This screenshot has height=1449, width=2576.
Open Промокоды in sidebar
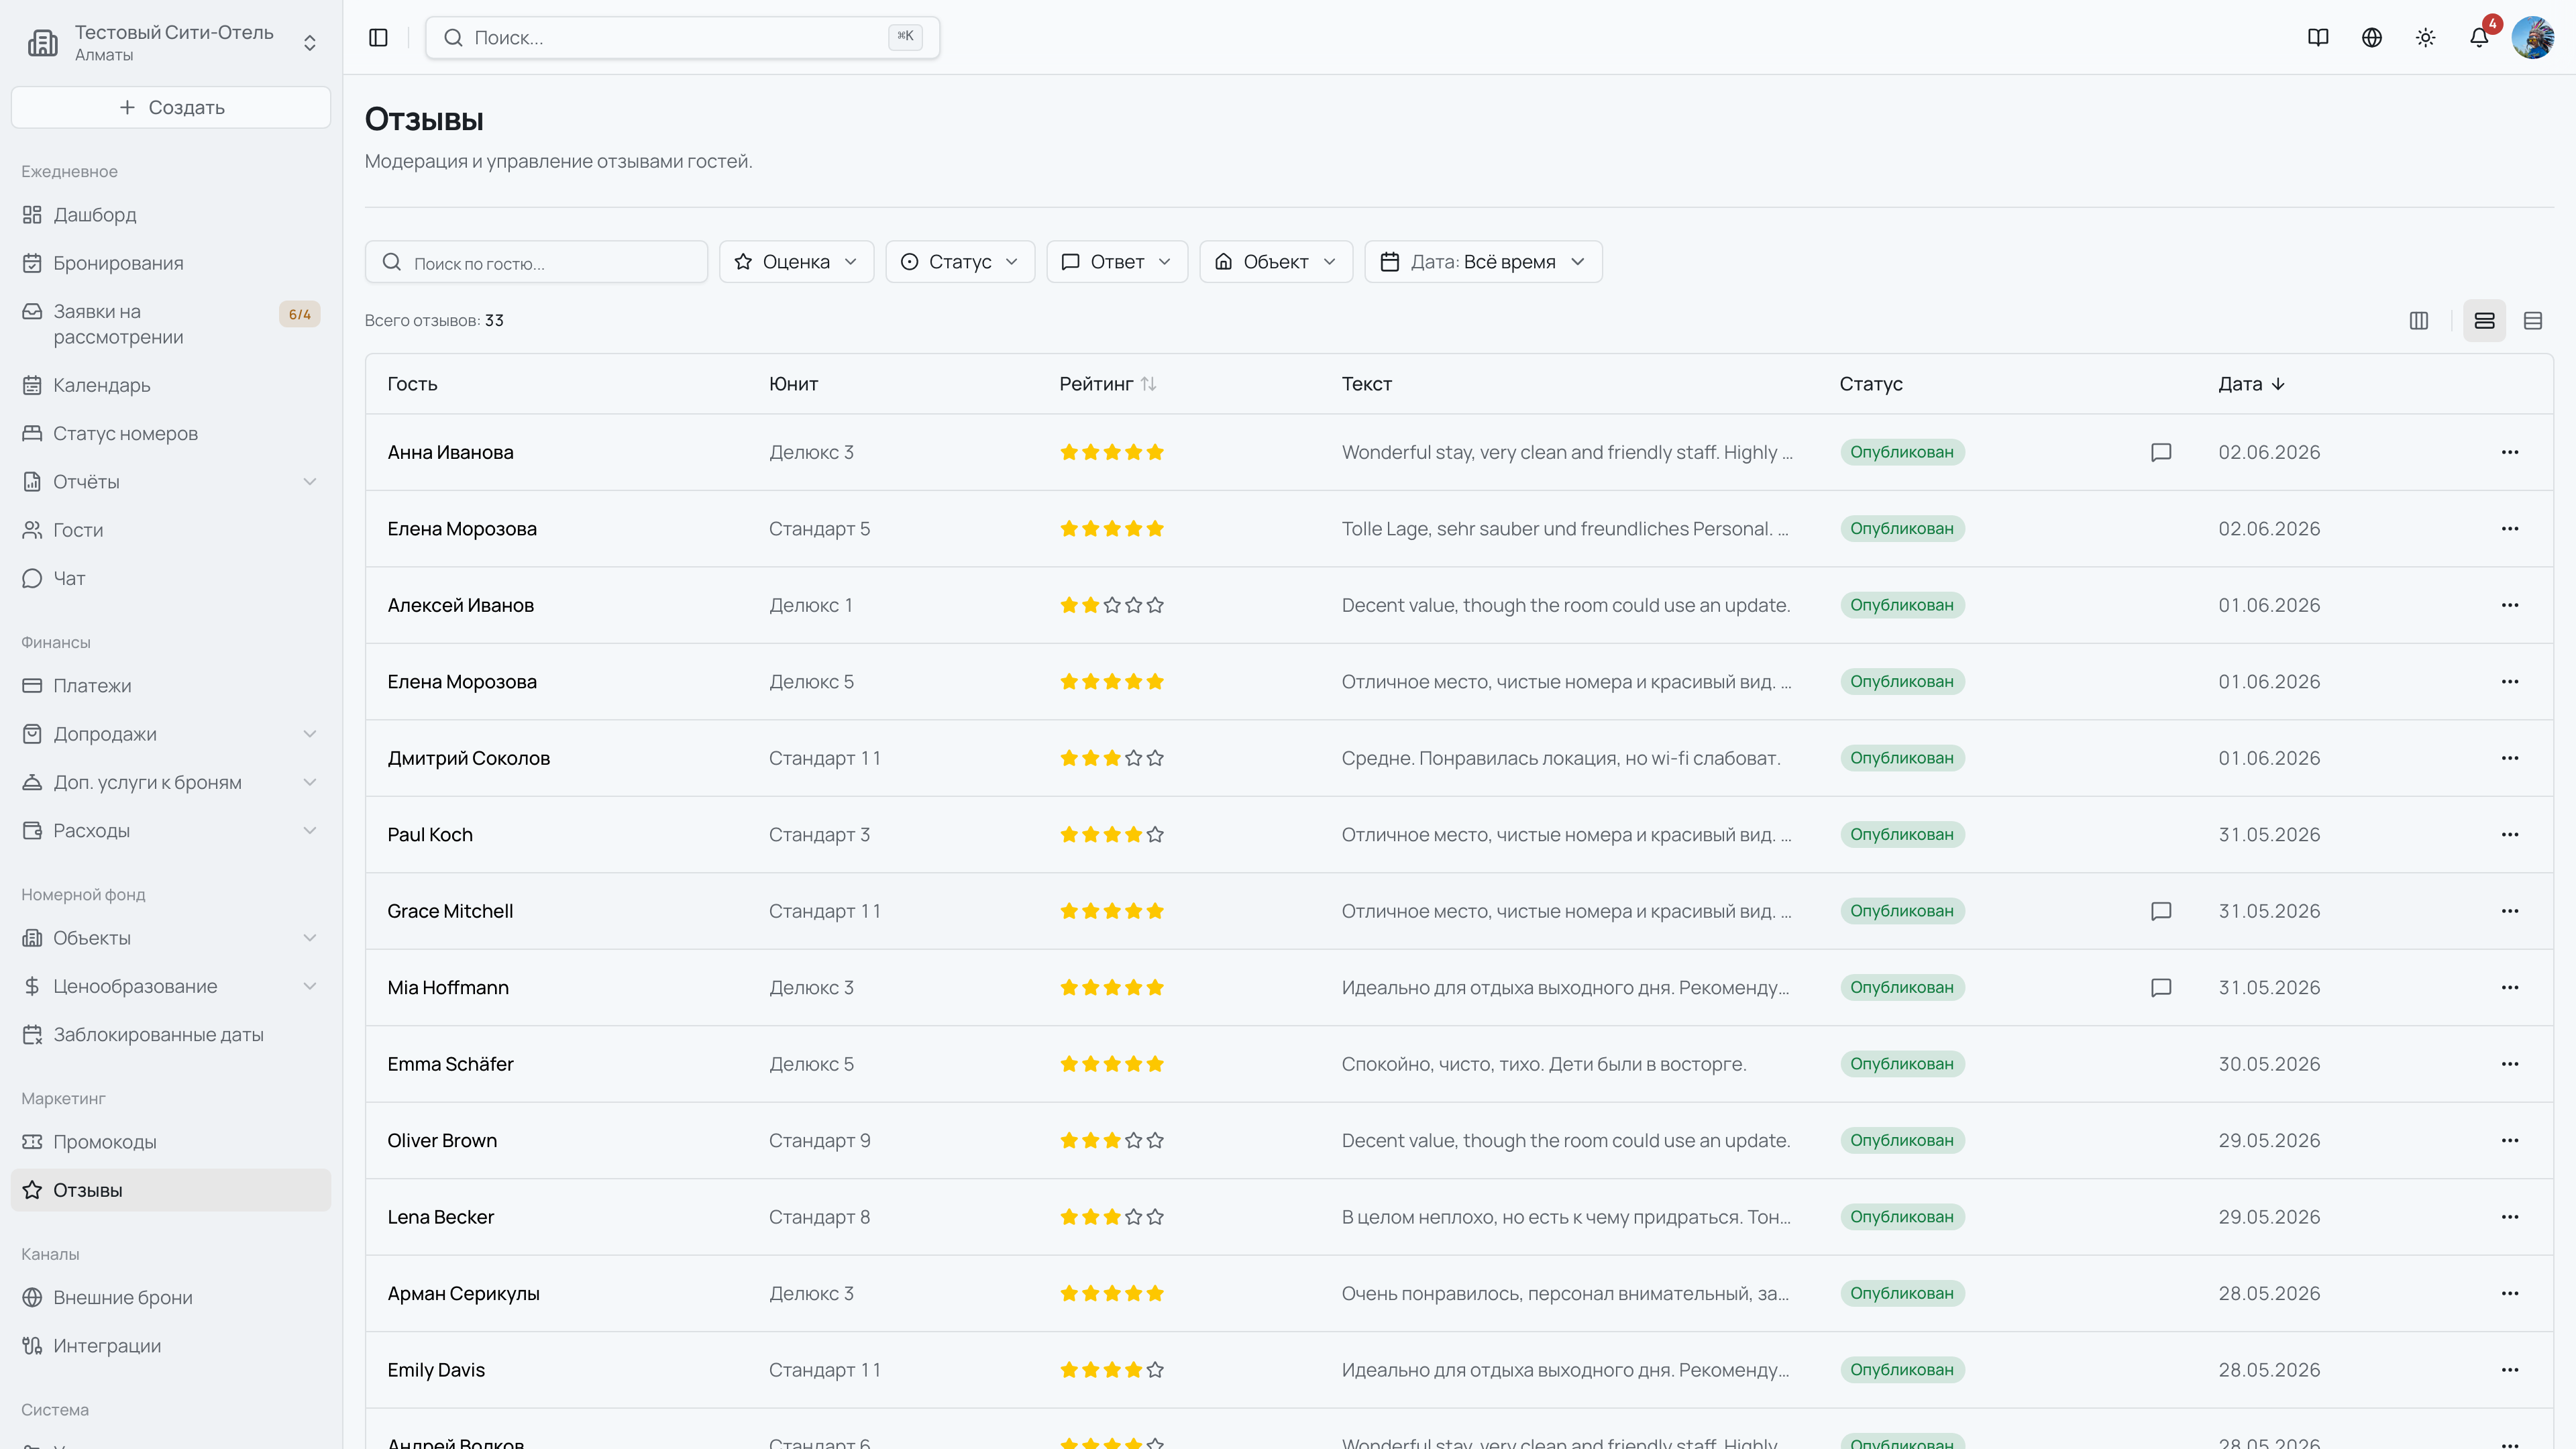(x=171, y=1142)
